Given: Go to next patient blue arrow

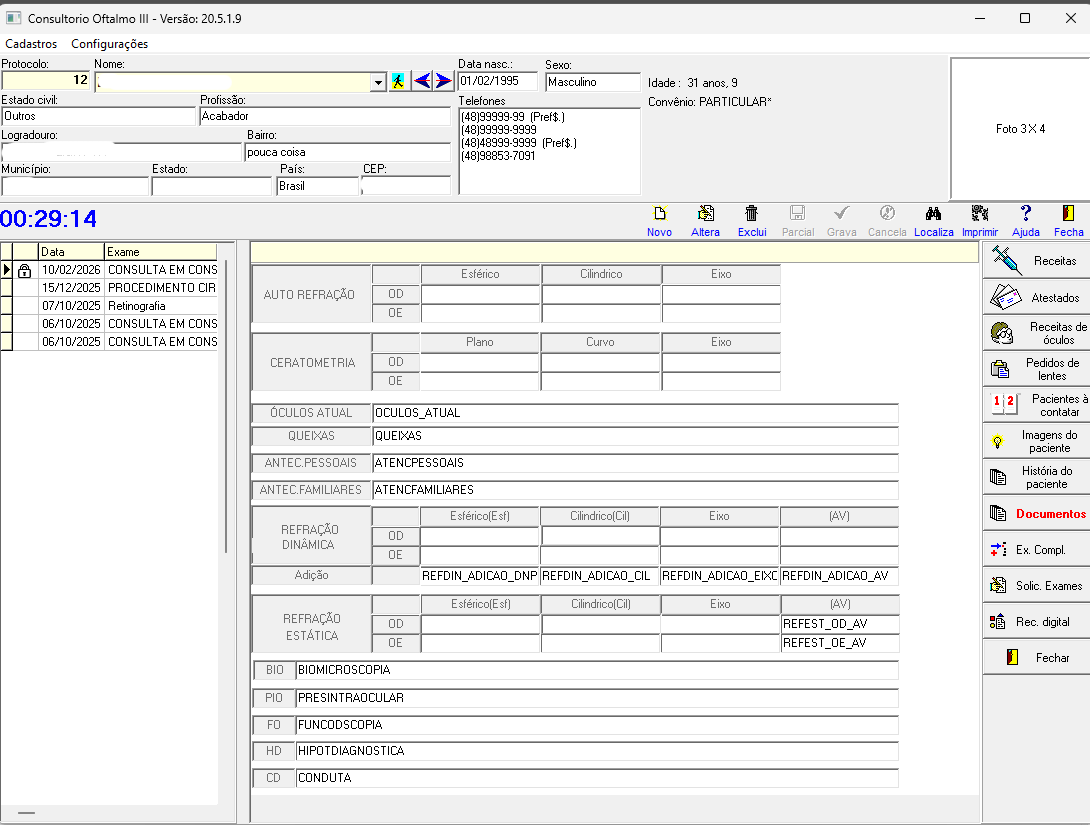Looking at the screenshot, I should [443, 82].
